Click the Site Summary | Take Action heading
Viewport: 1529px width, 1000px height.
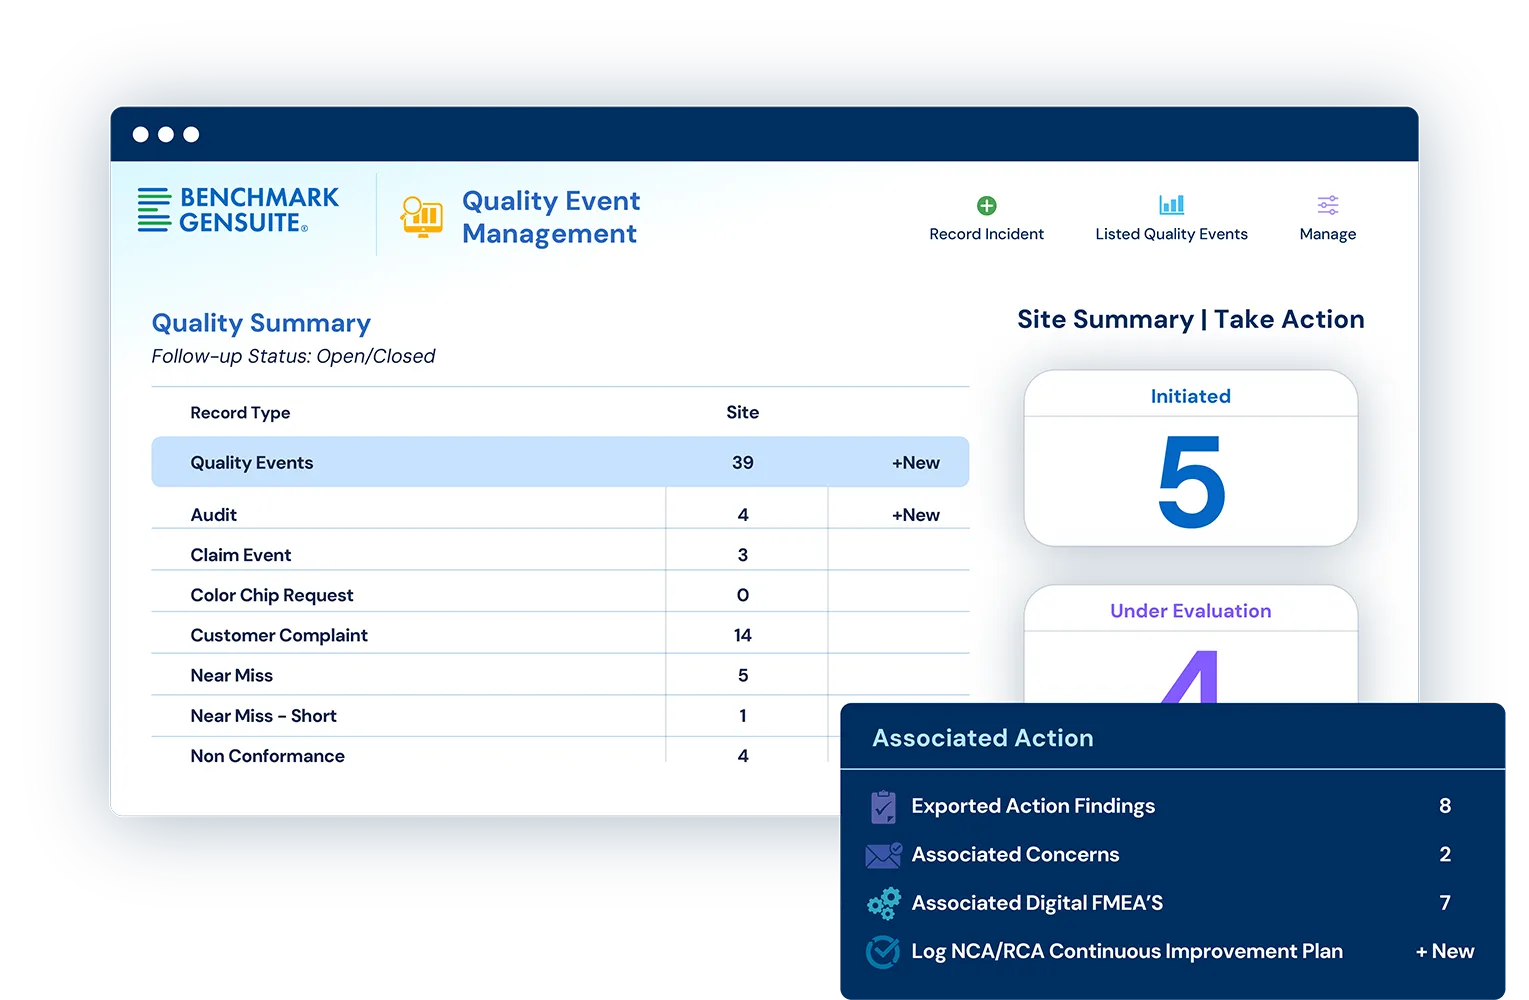[1190, 319]
